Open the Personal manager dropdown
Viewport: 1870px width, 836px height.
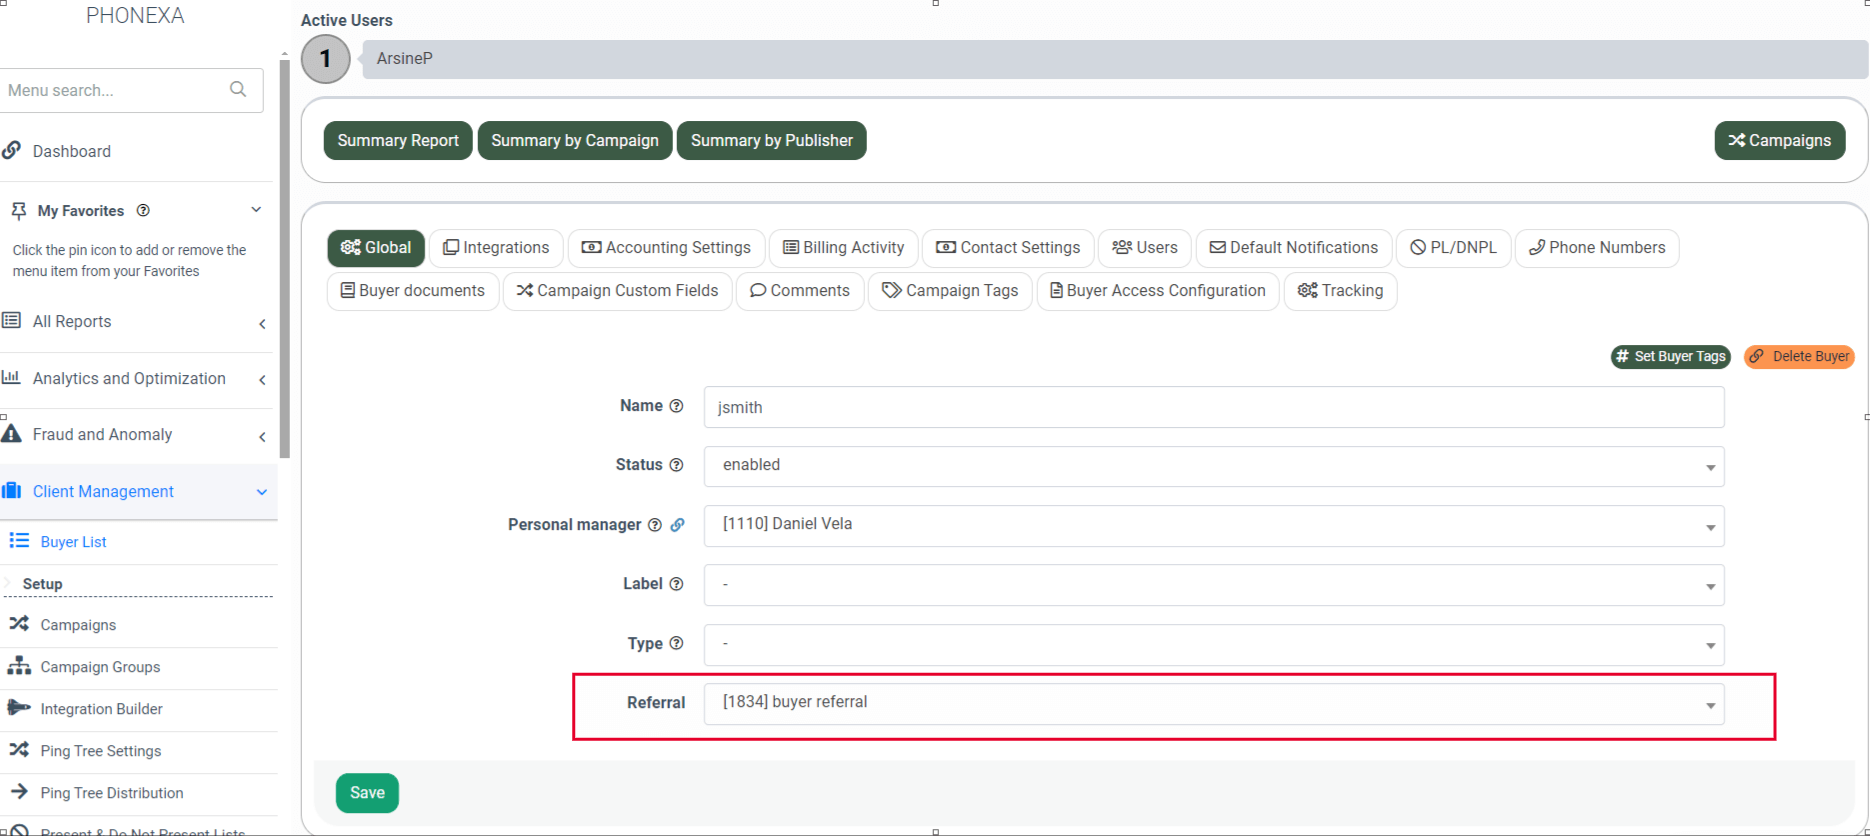point(1213,525)
